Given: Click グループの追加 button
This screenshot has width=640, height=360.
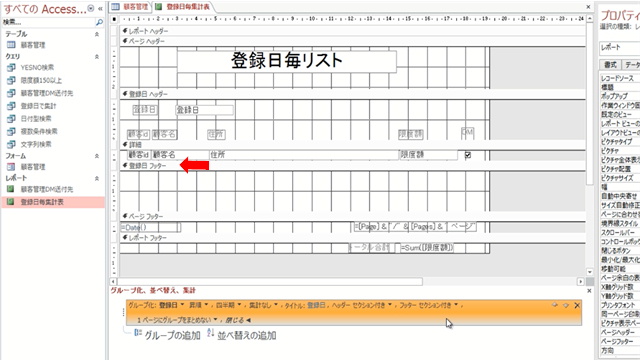Looking at the screenshot, I should click(x=167, y=335).
